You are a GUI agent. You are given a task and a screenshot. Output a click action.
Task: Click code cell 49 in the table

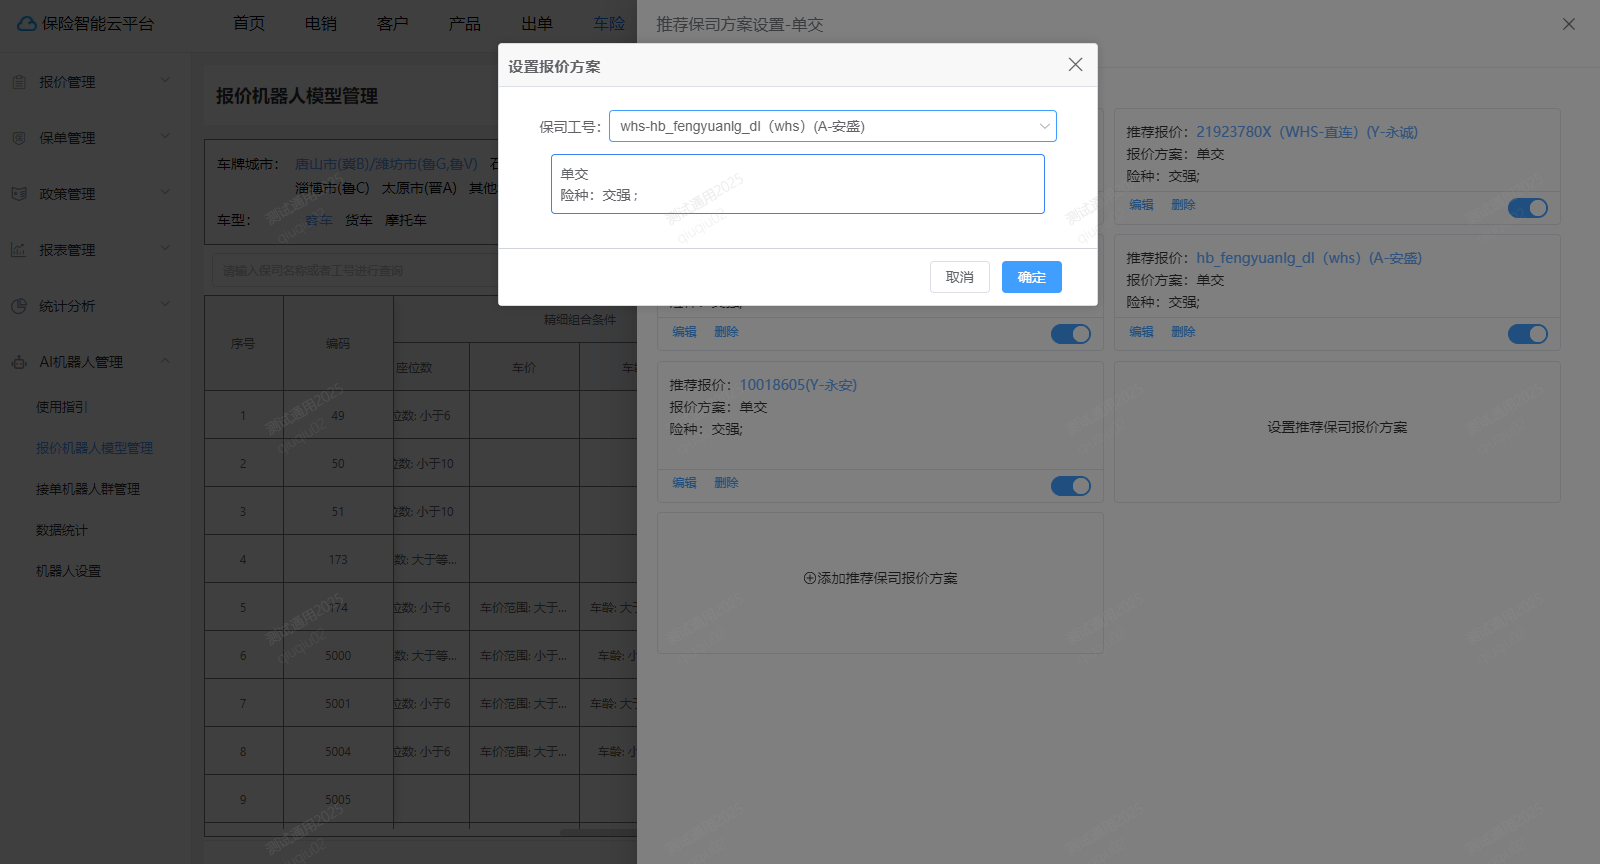pyautogui.click(x=338, y=416)
